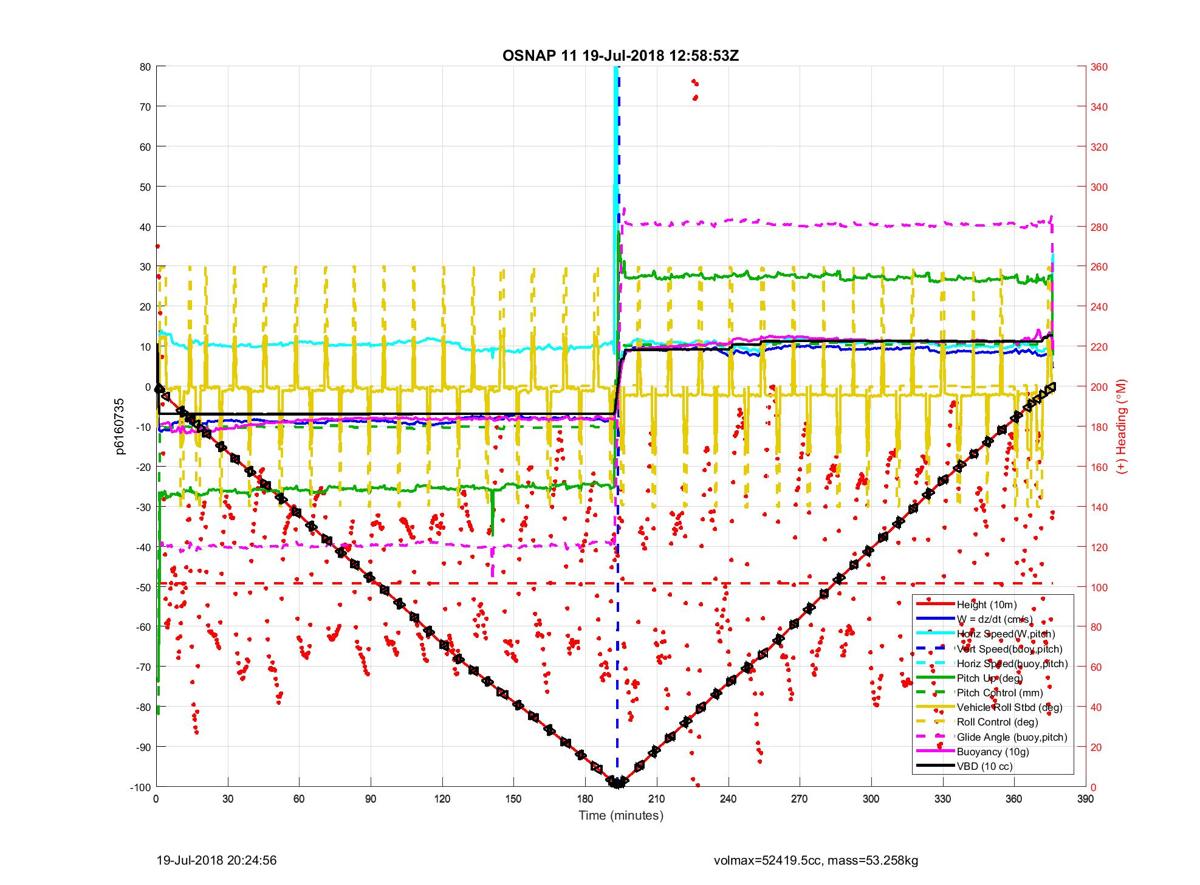Click the right heading axis tick 100
The height and width of the screenshot is (885, 1200).
point(1100,587)
